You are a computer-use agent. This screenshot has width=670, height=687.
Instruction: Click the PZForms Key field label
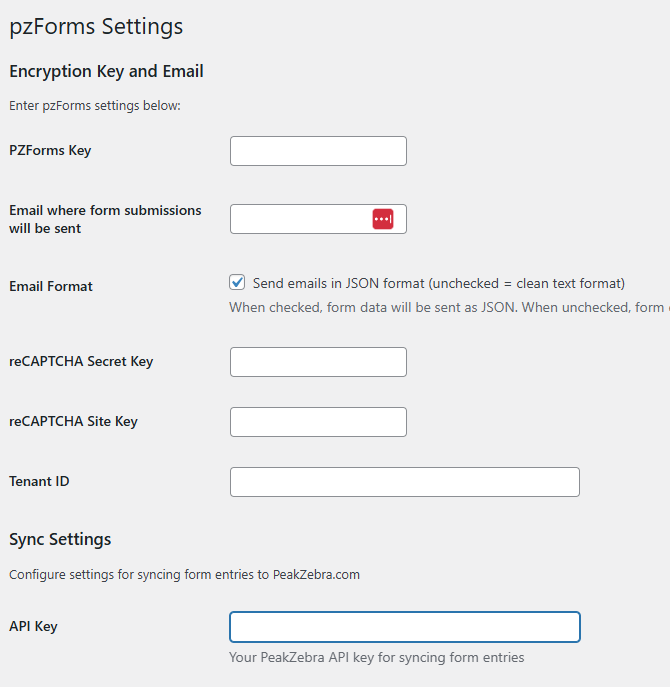50,151
